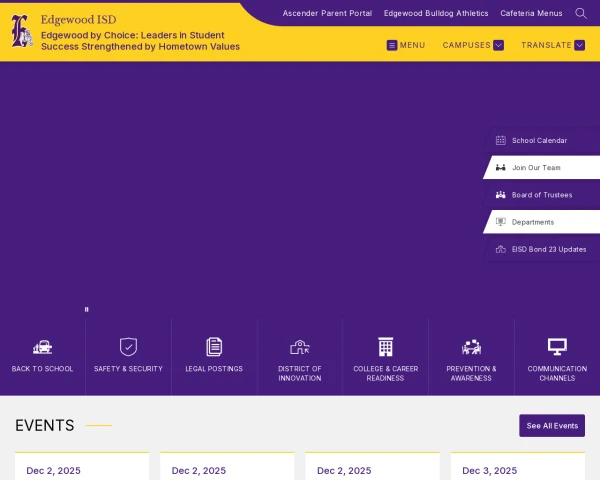The height and width of the screenshot is (480, 600).
Task: Open Back to School bus icon
Action: point(42,347)
